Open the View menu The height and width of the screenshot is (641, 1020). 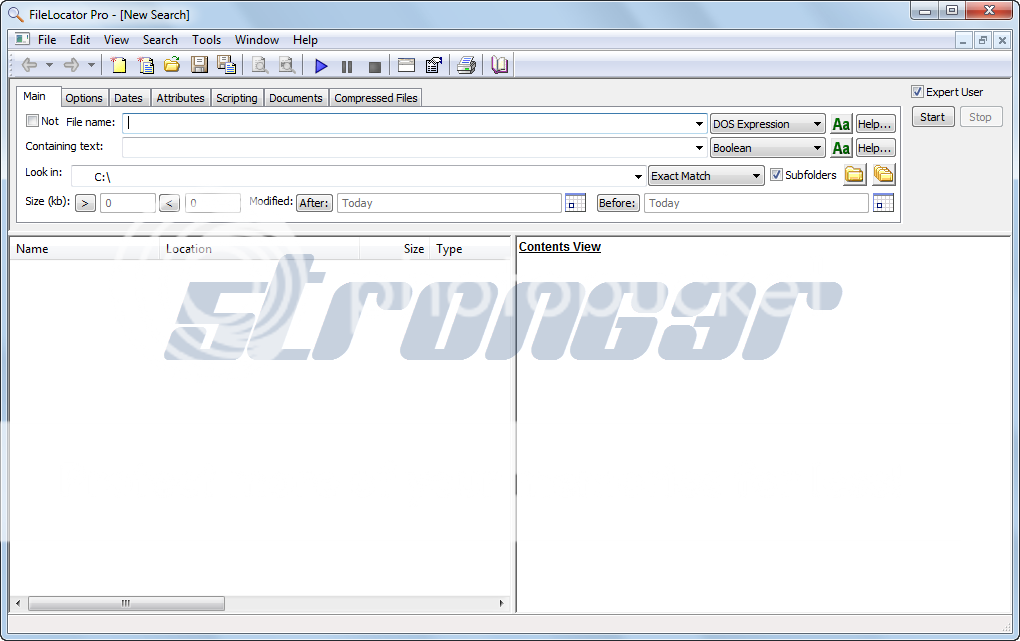point(116,40)
